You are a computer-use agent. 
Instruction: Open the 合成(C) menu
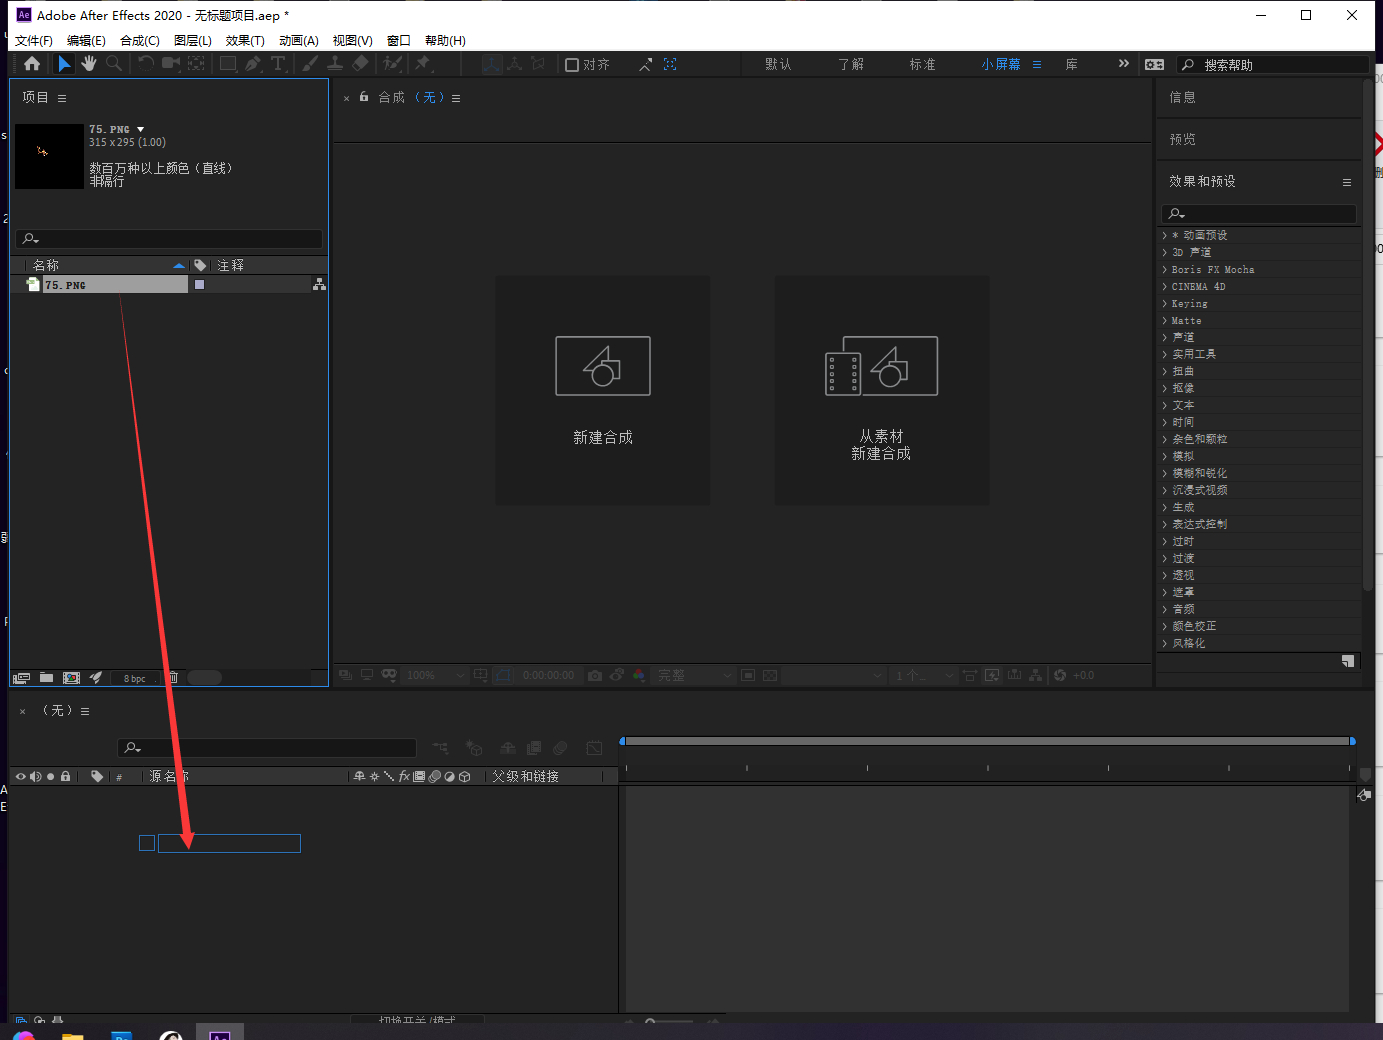(x=139, y=41)
